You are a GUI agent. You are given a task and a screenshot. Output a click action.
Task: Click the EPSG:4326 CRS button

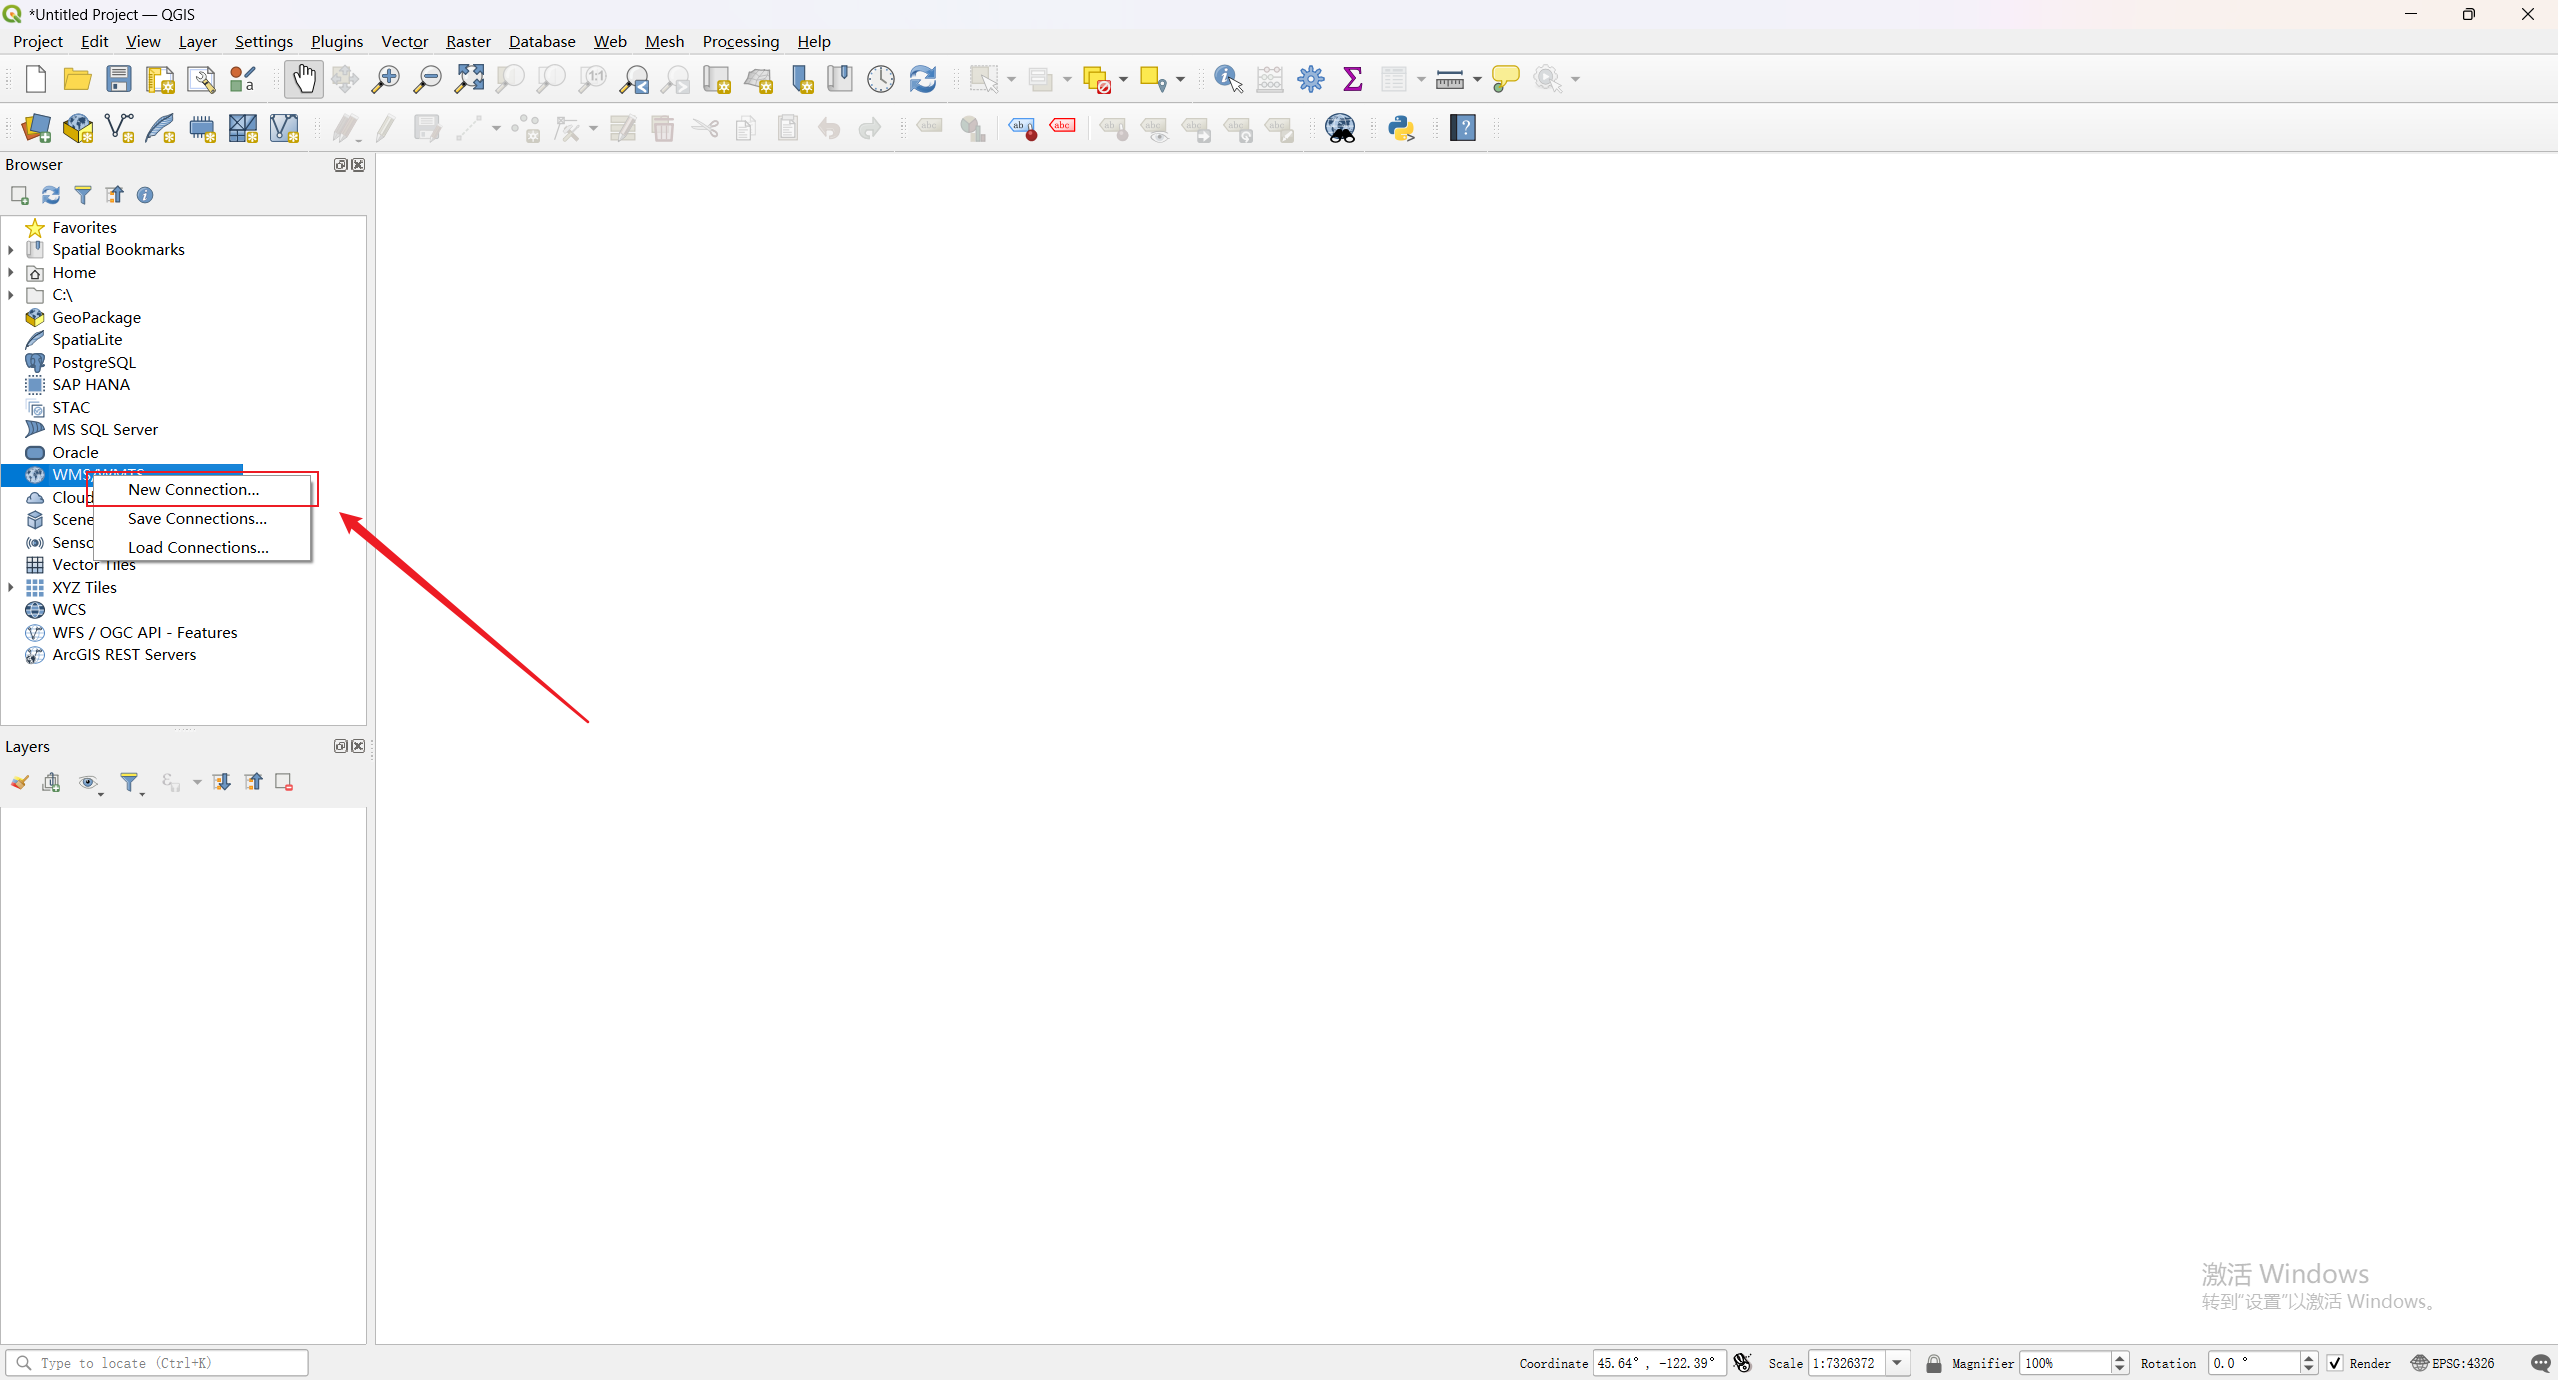[2453, 1363]
